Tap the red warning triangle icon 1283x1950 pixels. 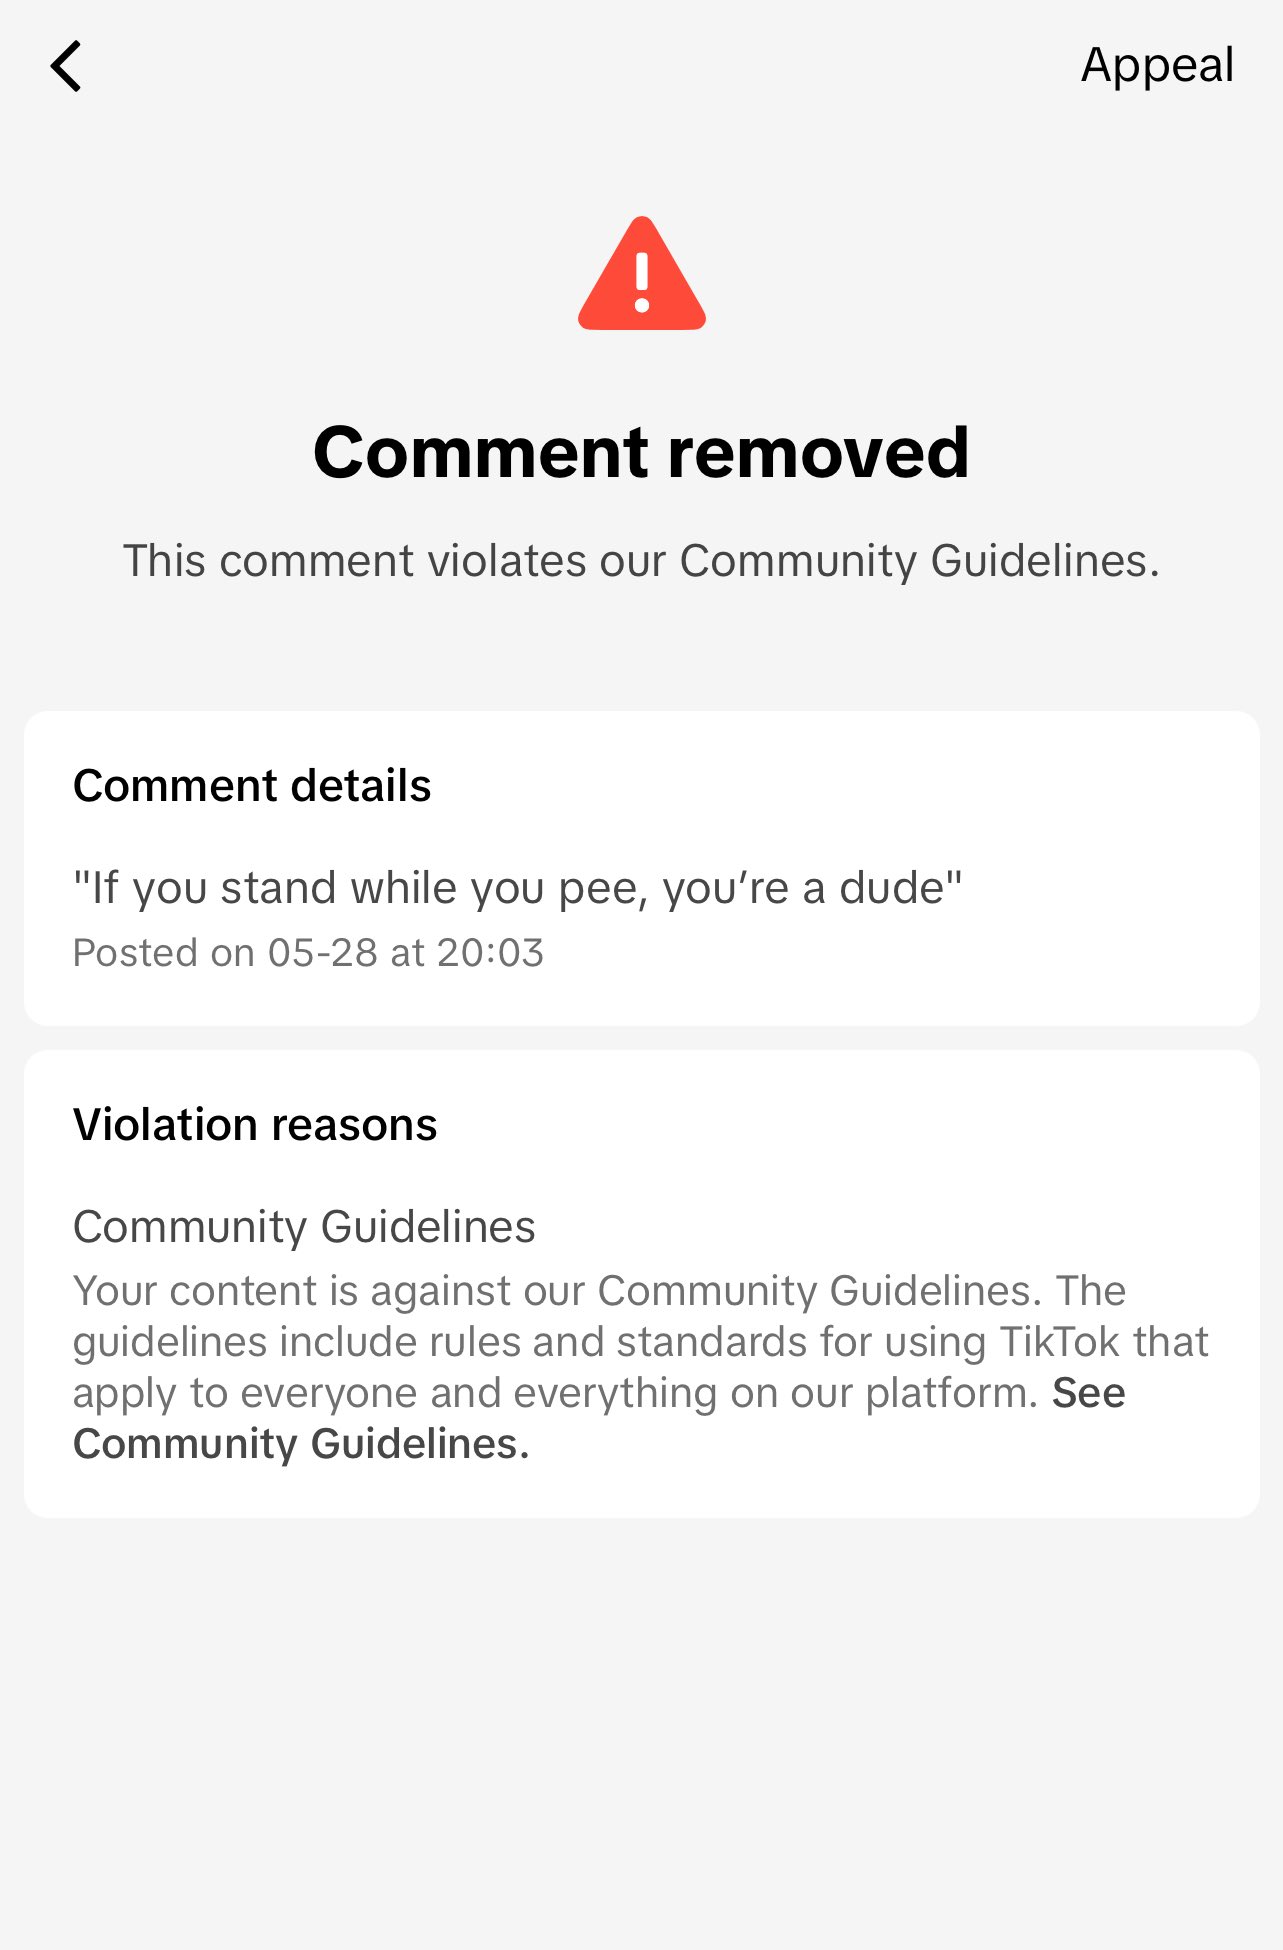(642, 274)
